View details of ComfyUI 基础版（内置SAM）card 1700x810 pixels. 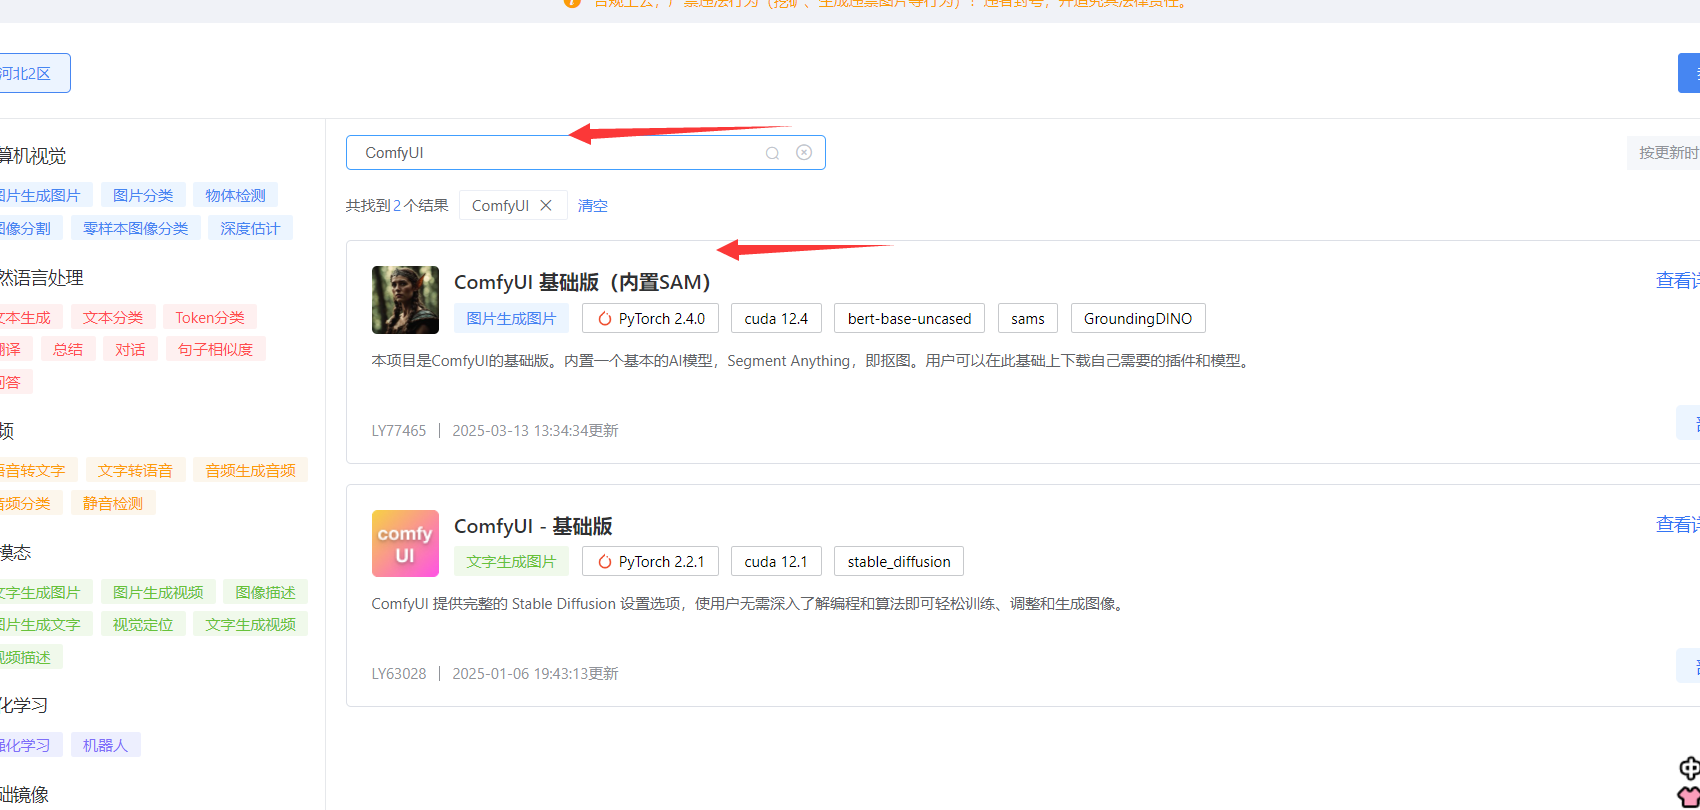coord(1678,281)
